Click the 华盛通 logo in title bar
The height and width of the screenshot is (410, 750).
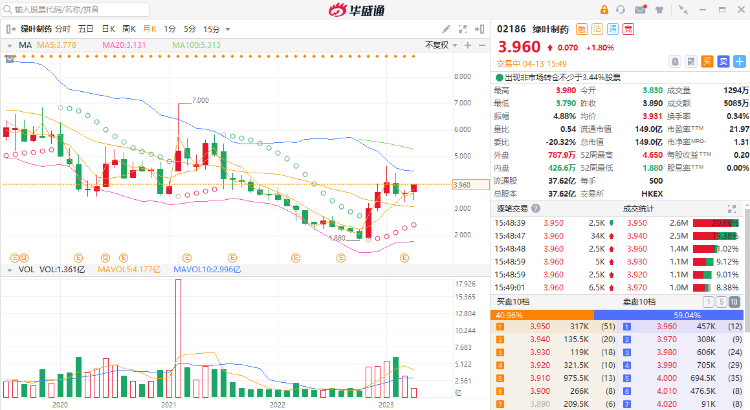[x=357, y=10]
